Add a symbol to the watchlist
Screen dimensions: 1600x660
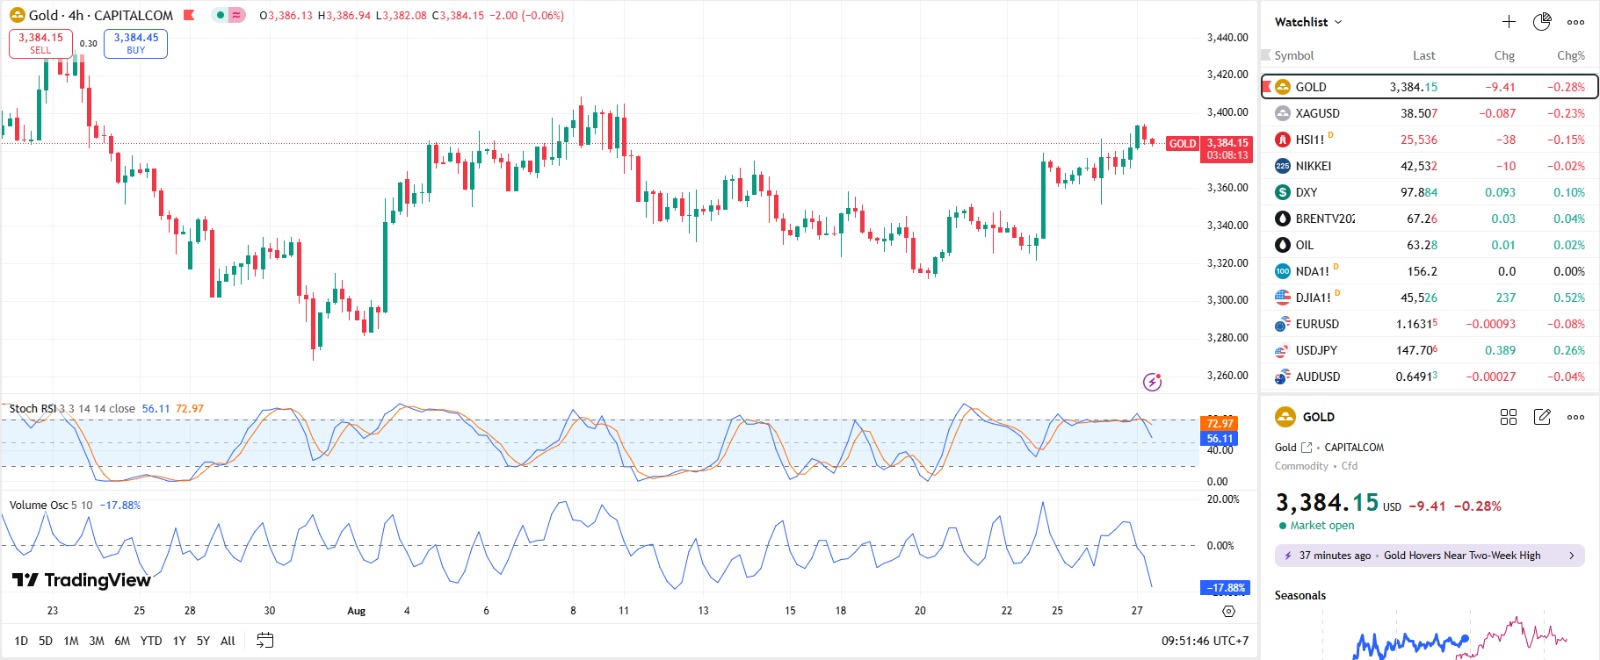(x=1508, y=22)
